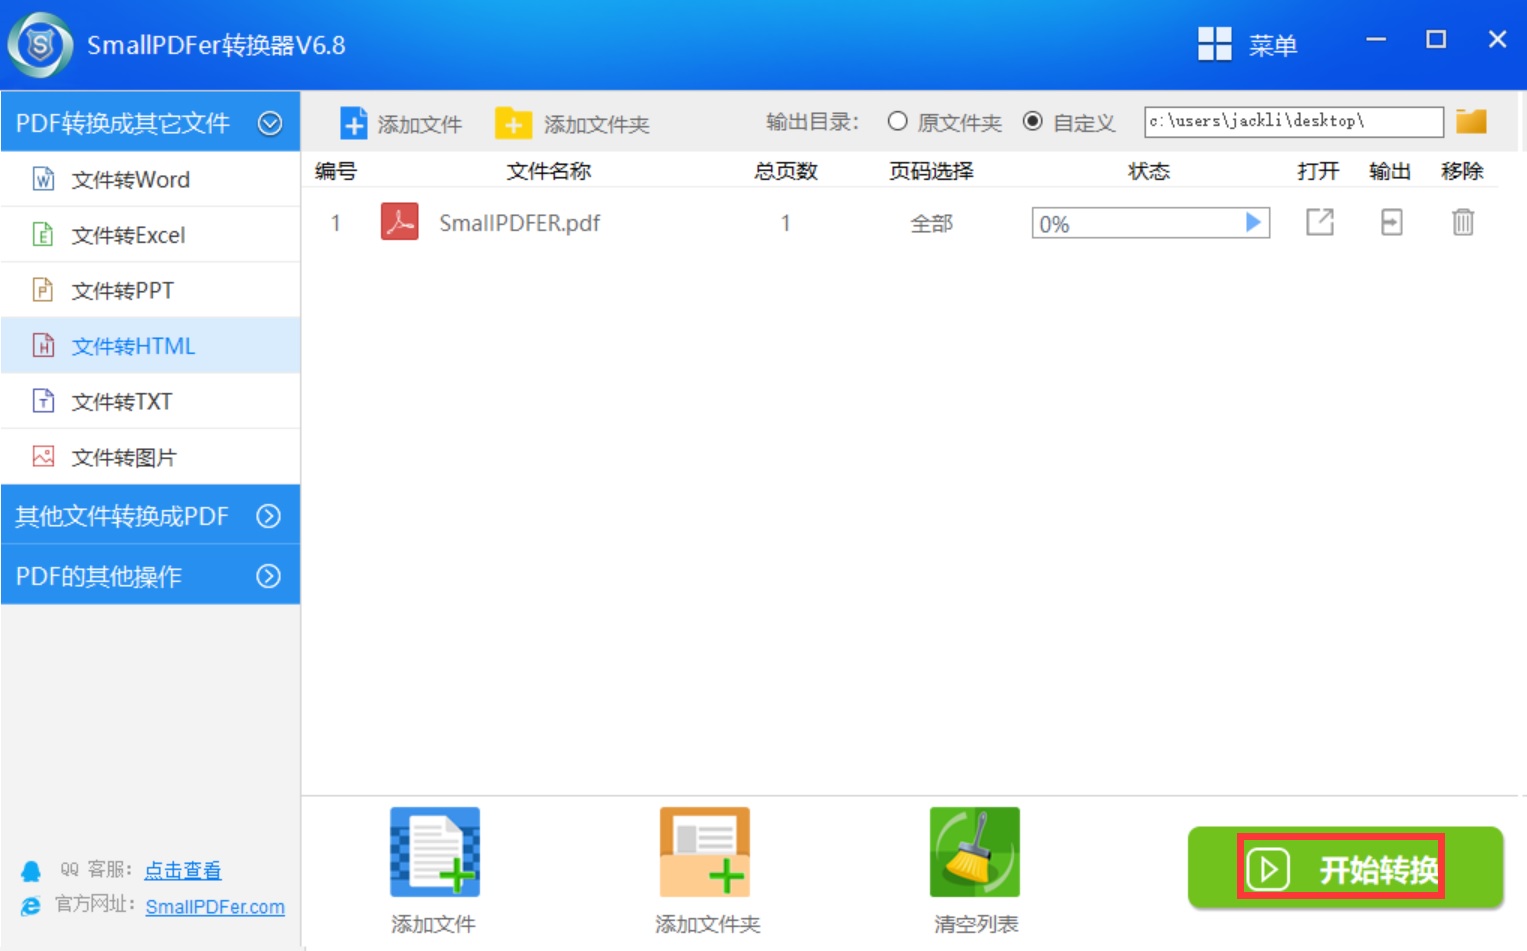Browse output folder with yellow folder icon

point(1471,121)
